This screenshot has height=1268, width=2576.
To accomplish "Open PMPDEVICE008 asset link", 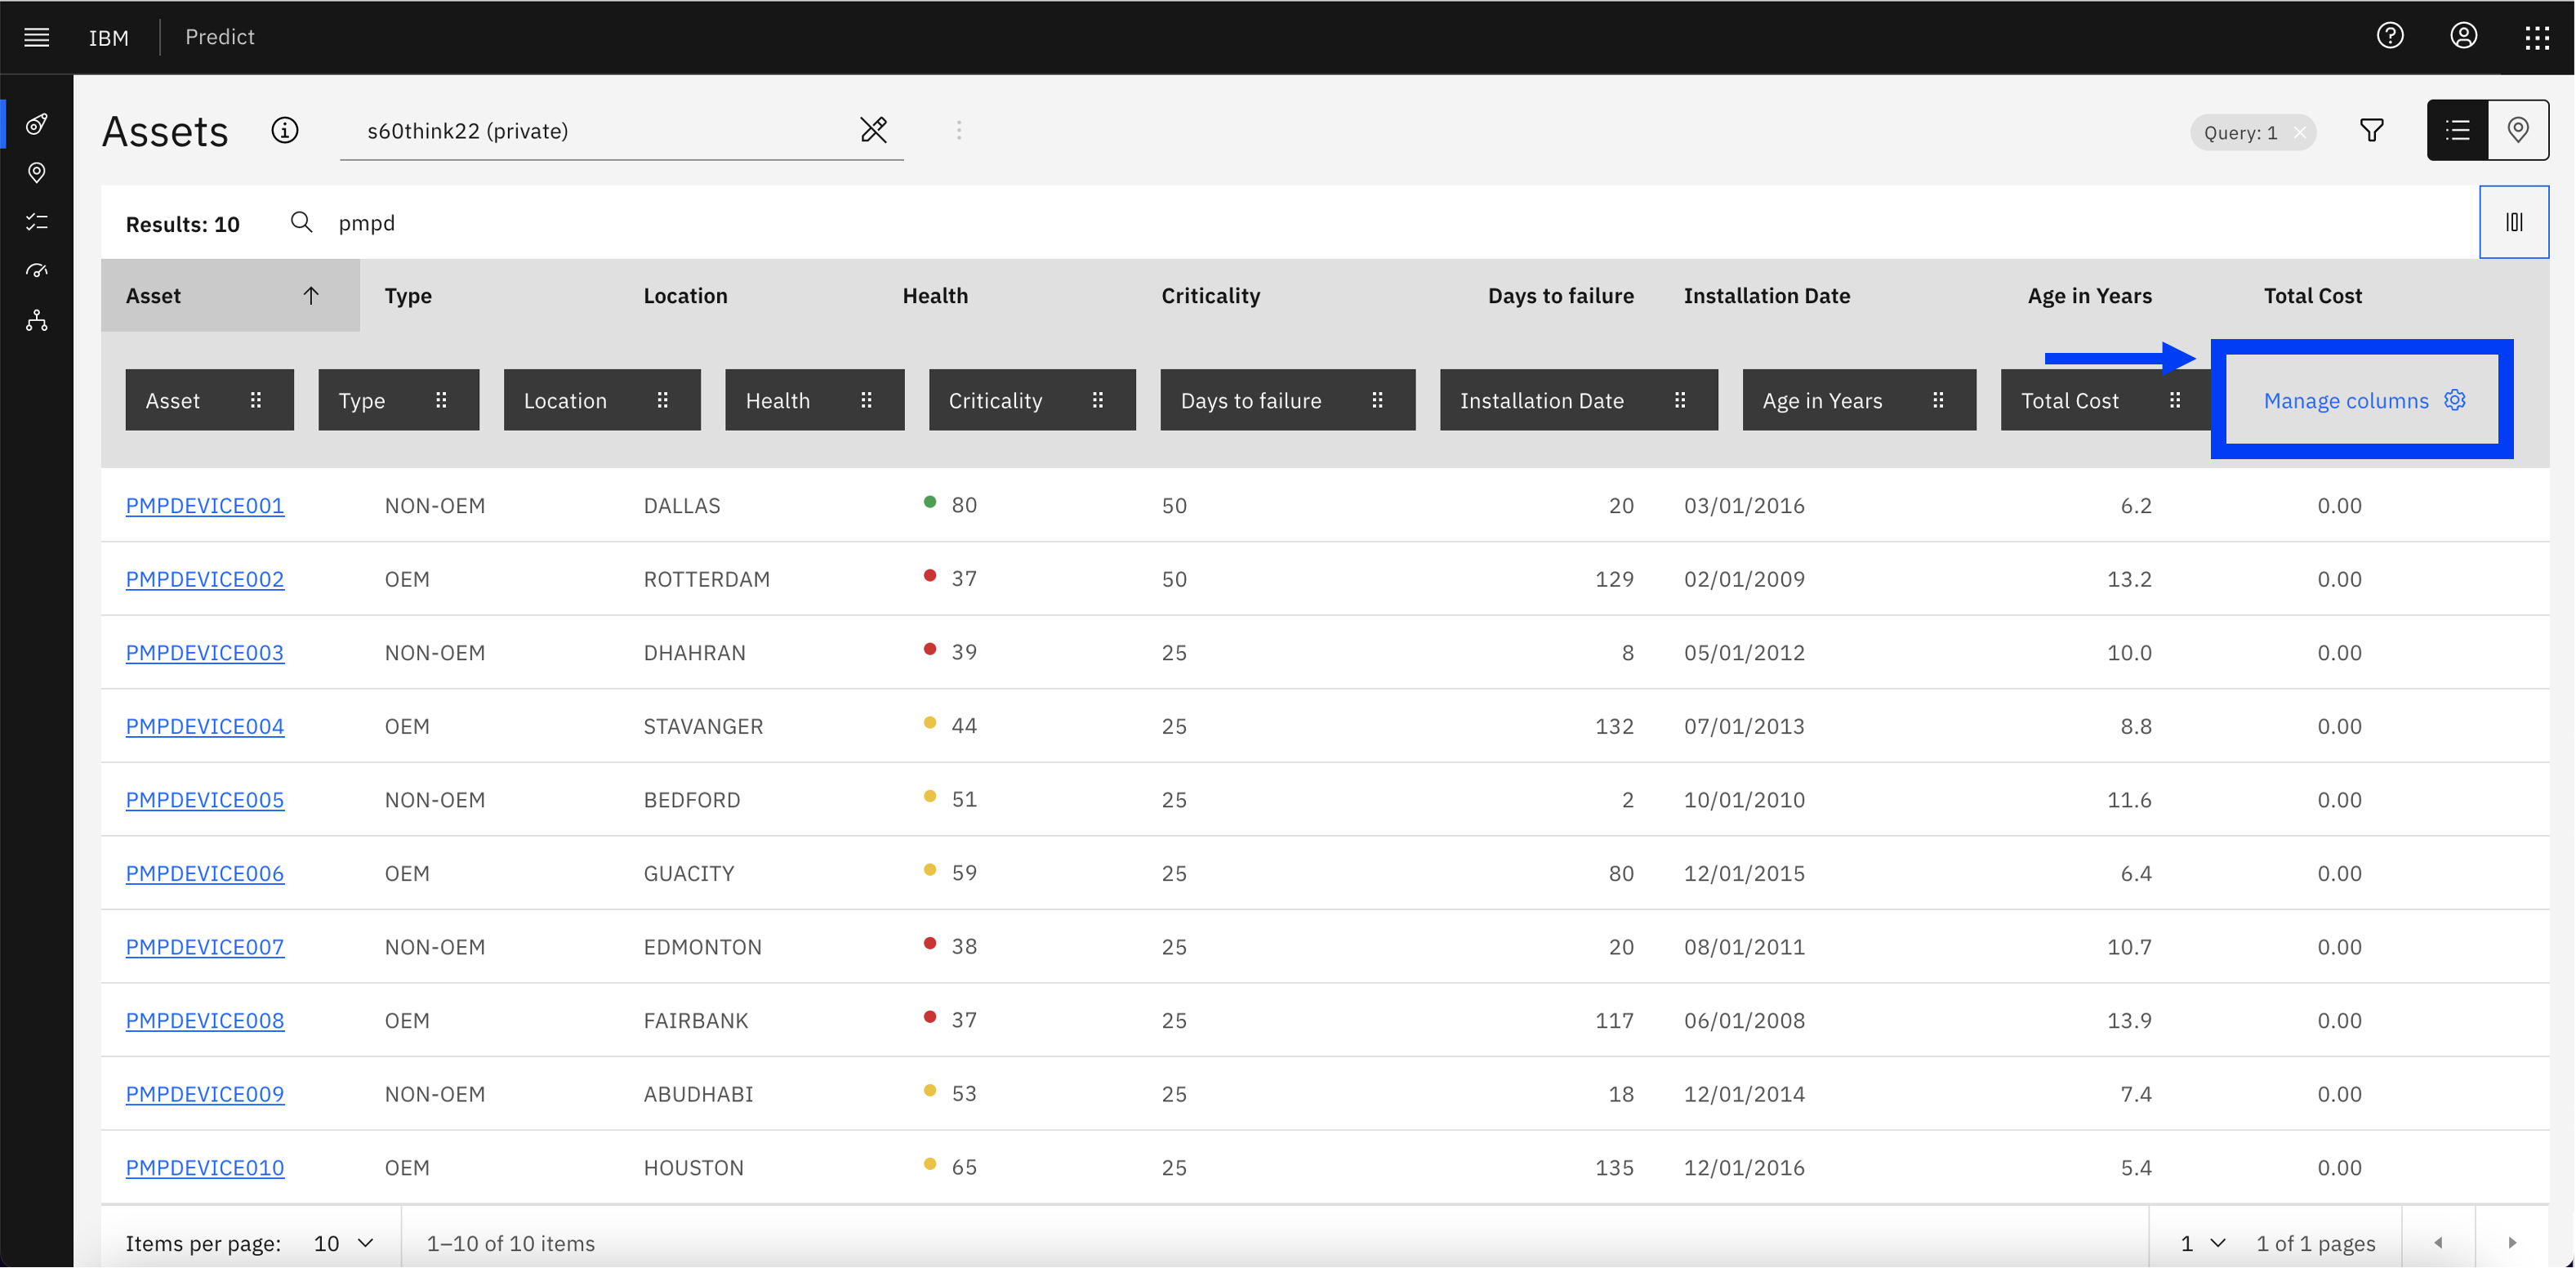I will (x=205, y=1020).
